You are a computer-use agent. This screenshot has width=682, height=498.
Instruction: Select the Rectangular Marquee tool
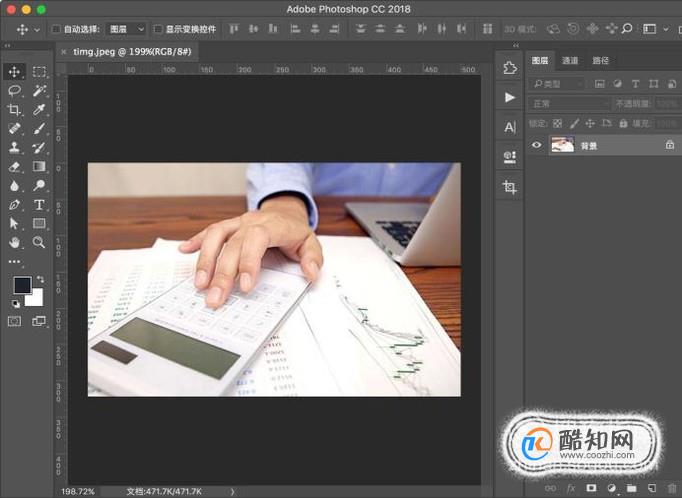tap(39, 71)
